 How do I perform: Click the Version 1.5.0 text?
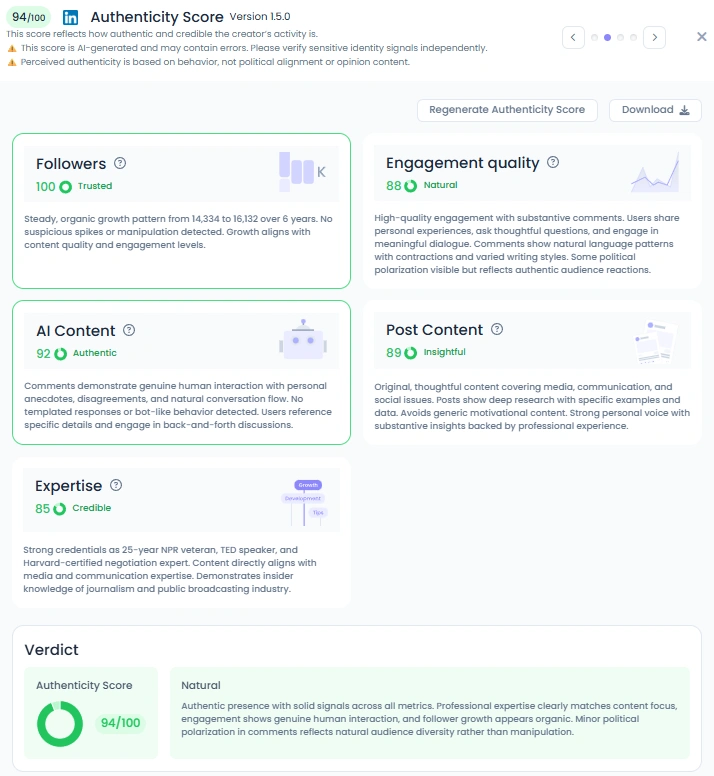click(260, 17)
